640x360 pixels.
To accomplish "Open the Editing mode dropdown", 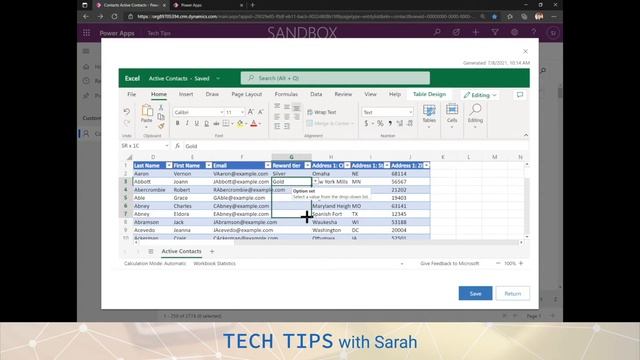I will (480, 95).
